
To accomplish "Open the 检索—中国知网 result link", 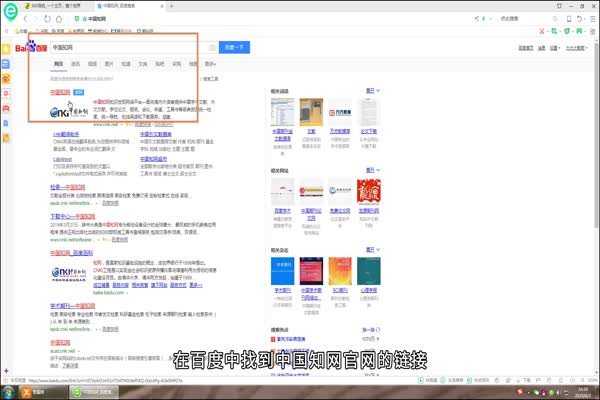I will pyautogui.click(x=67, y=187).
